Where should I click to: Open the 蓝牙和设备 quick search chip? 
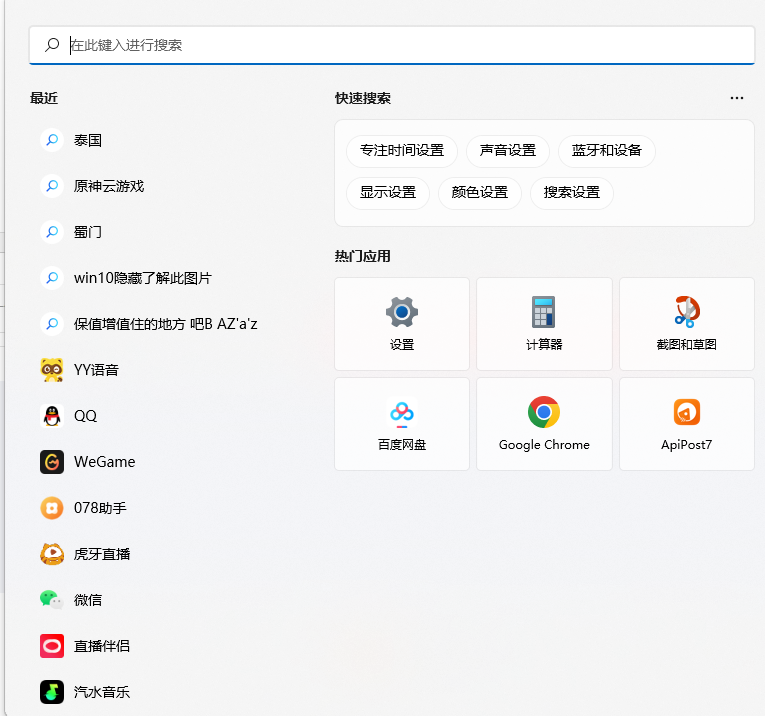pos(606,151)
